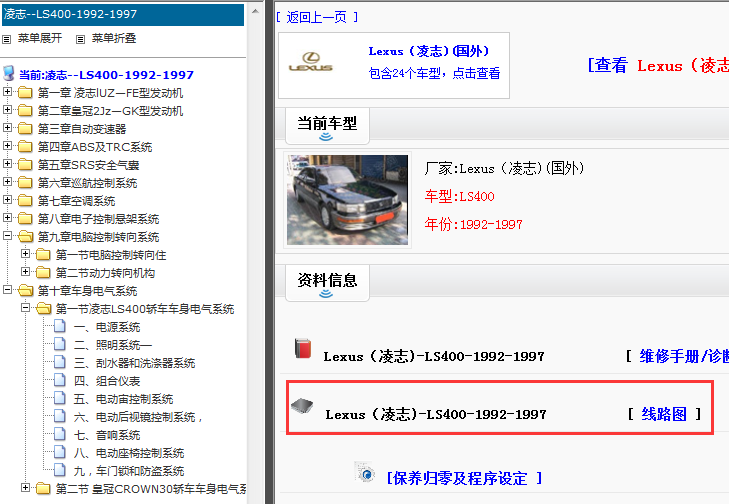Click open folder icon of 第十章车身电气系统
This screenshot has width=729, height=504.
pos(25,291)
